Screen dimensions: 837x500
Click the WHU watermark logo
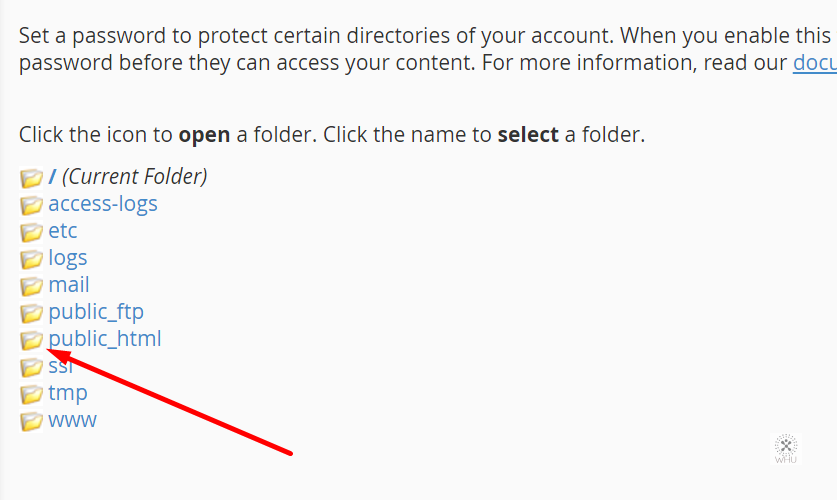click(x=786, y=449)
